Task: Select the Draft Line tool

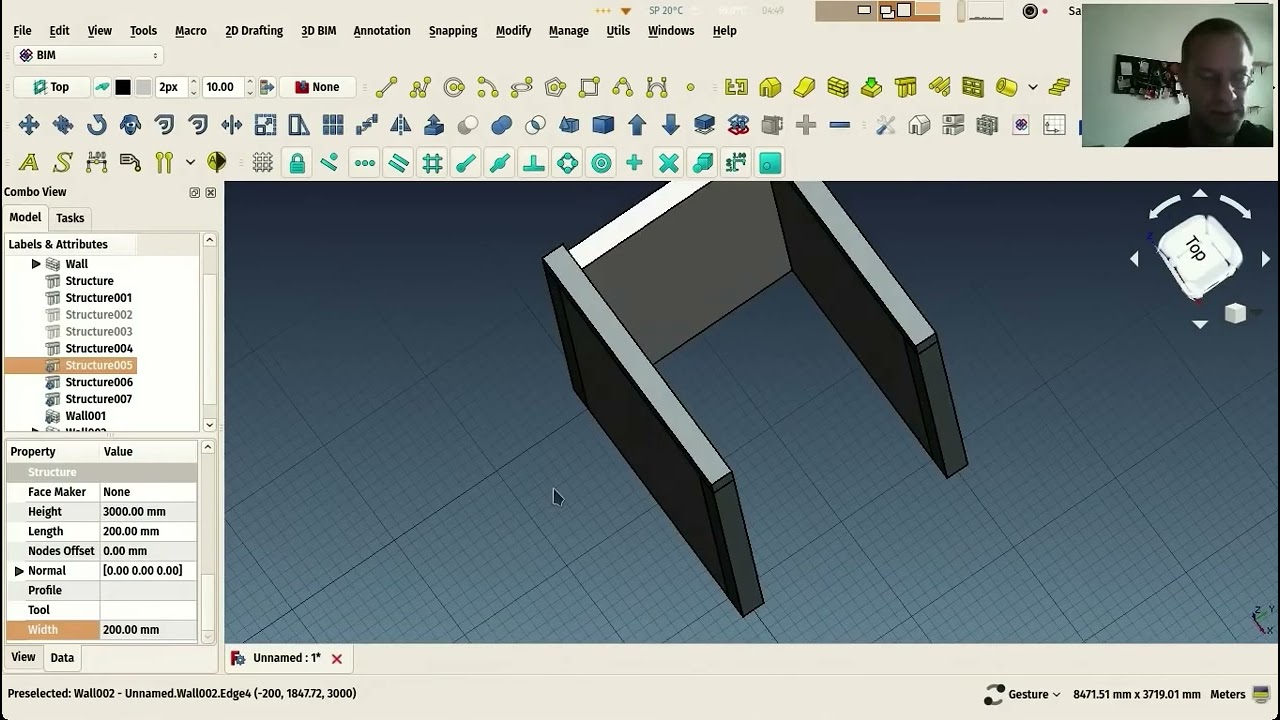Action: pyautogui.click(x=386, y=87)
